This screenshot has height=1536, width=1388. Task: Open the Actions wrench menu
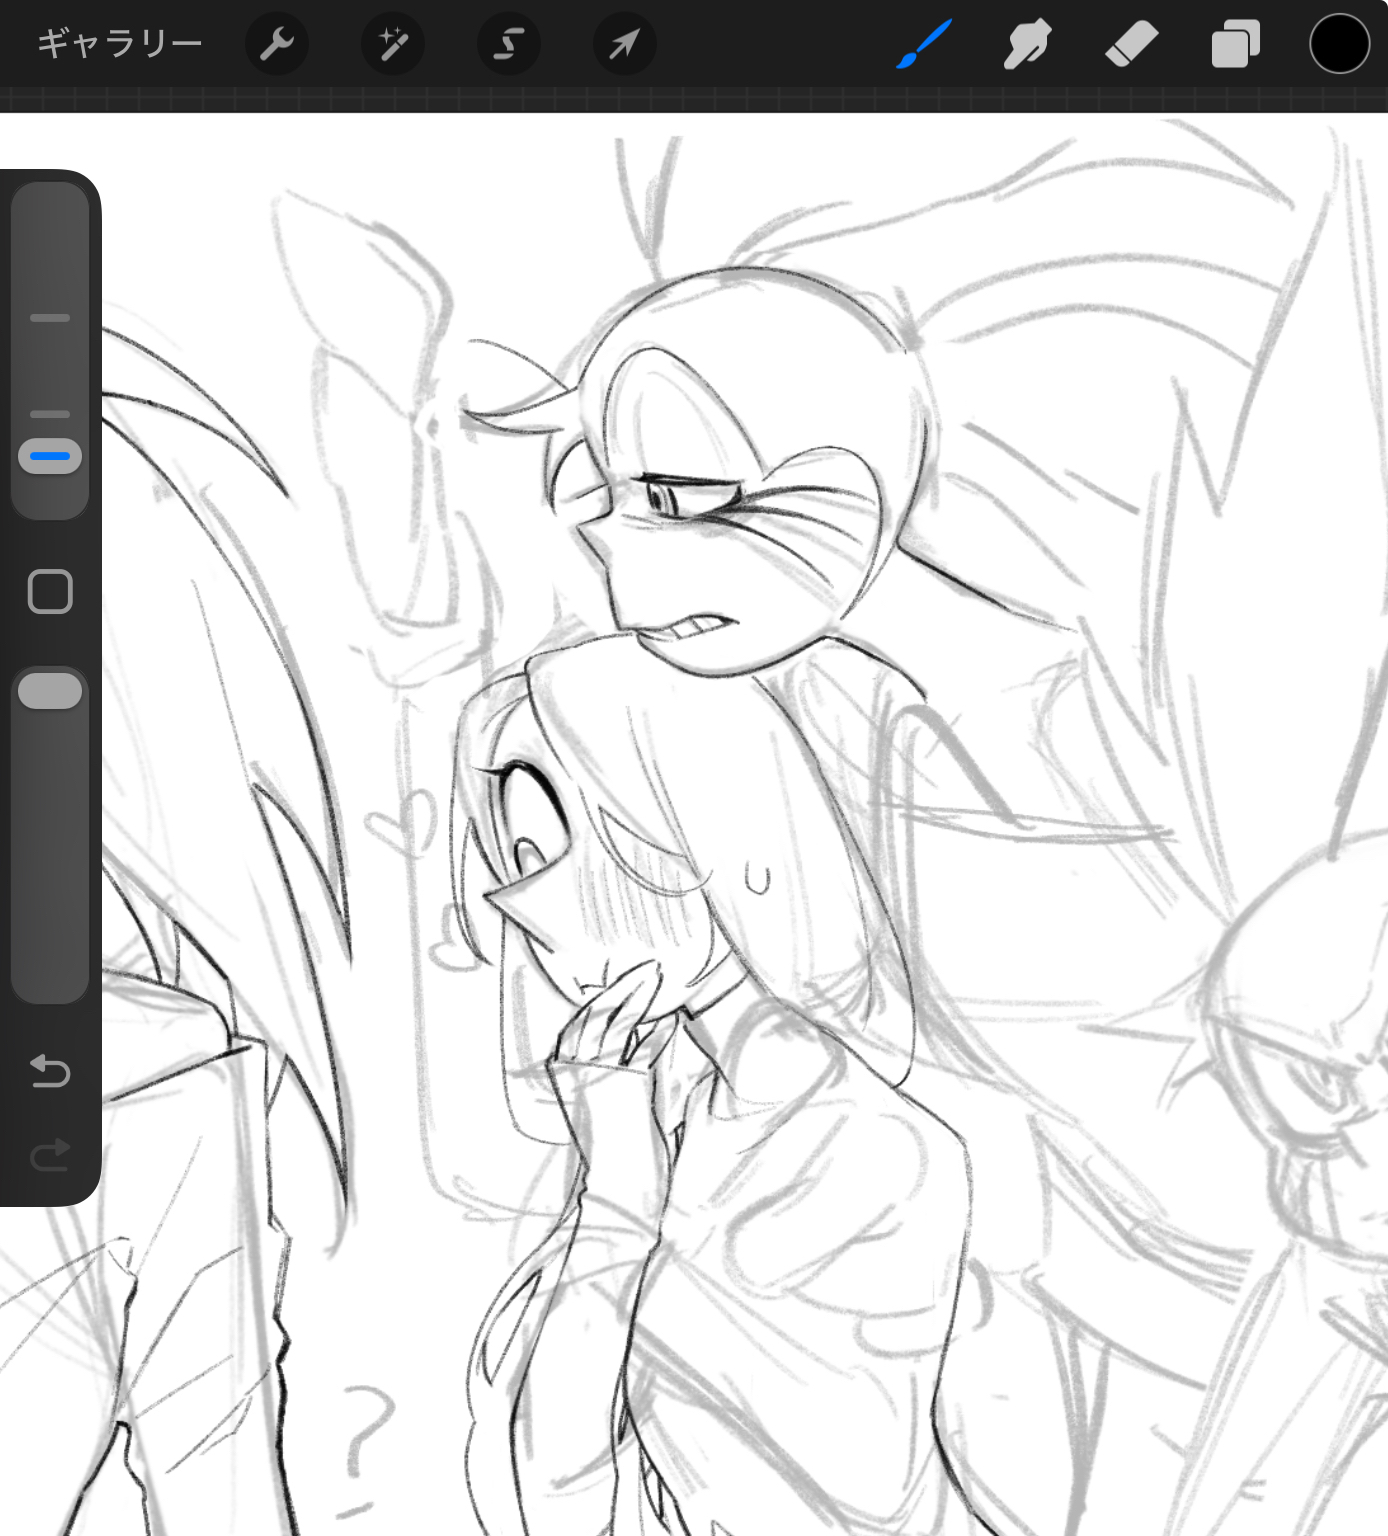pyautogui.click(x=276, y=44)
